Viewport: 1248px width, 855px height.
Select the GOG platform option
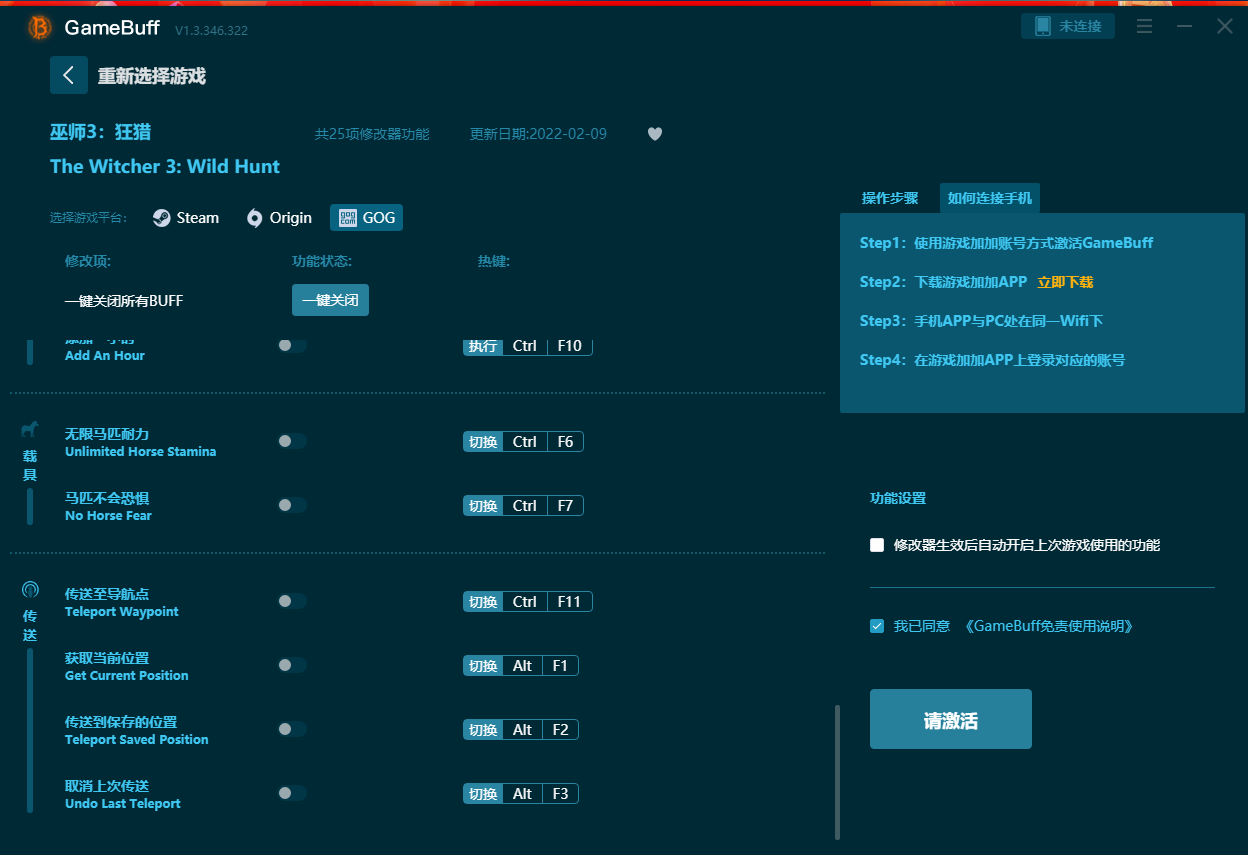pos(367,218)
